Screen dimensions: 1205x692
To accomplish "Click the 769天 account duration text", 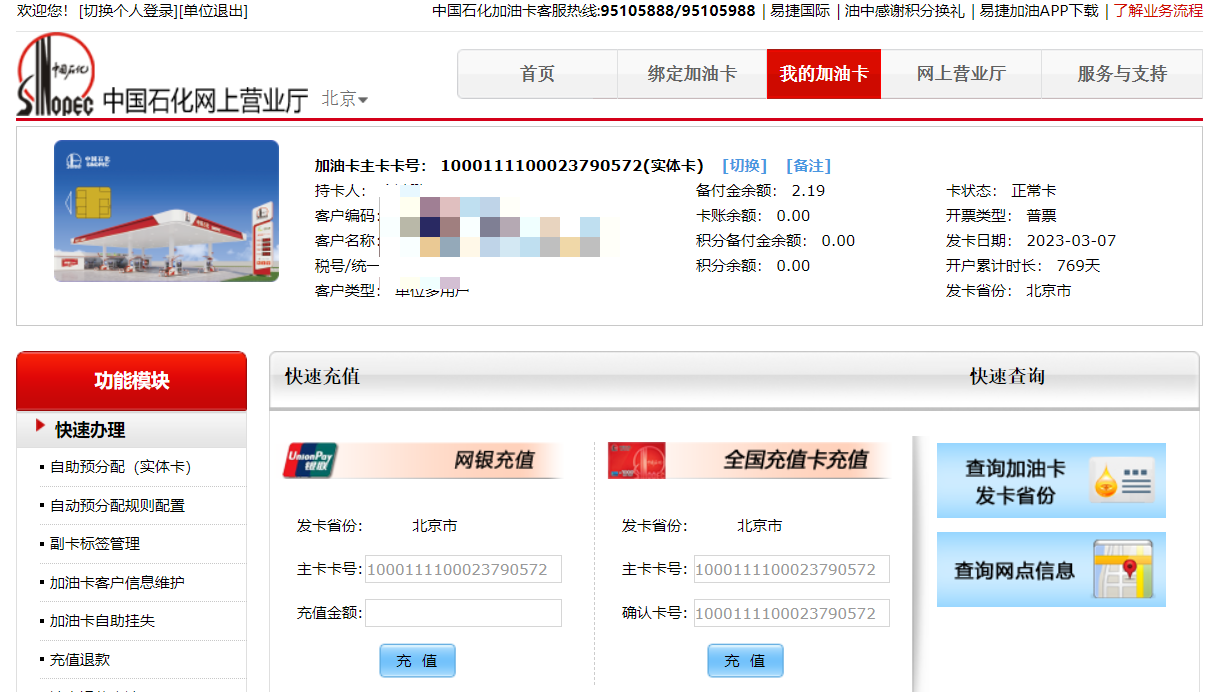I will click(x=1078, y=266).
